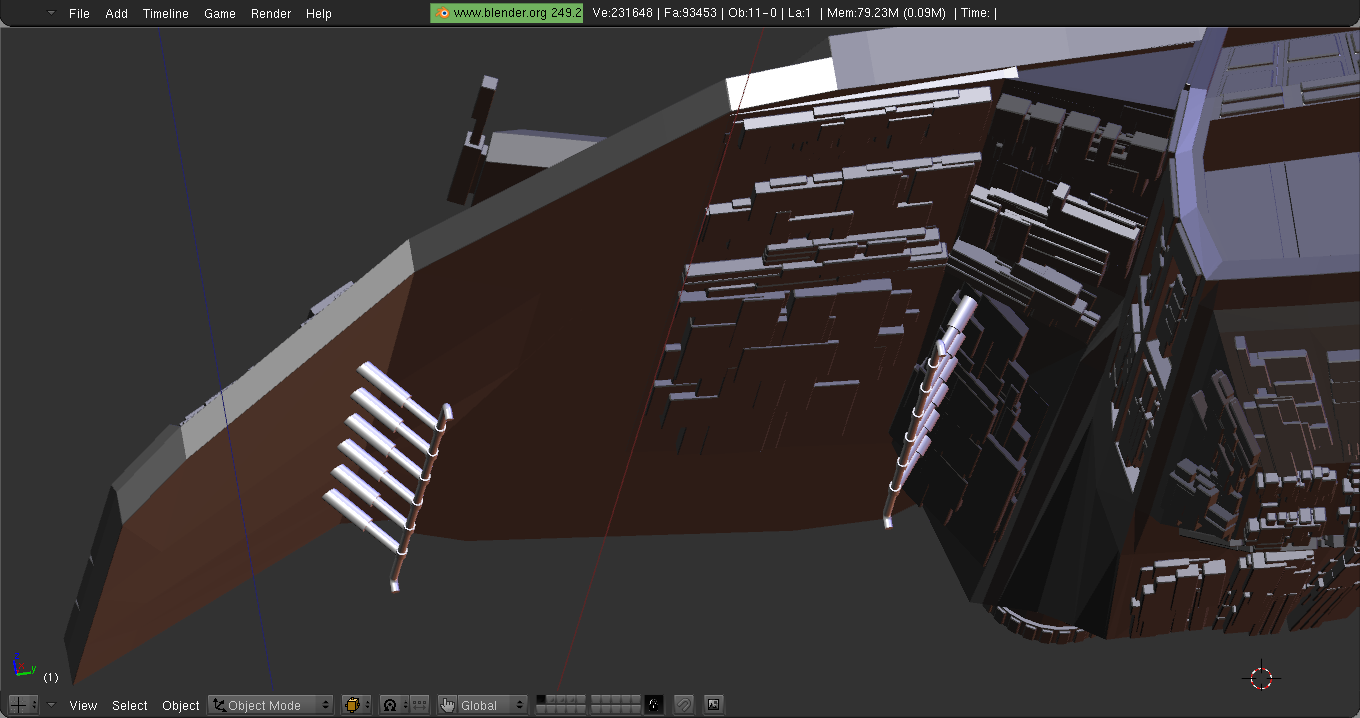This screenshot has width=1360, height=718.
Task: Click the www.blender.org 249.2 link
Action: [x=507, y=13]
